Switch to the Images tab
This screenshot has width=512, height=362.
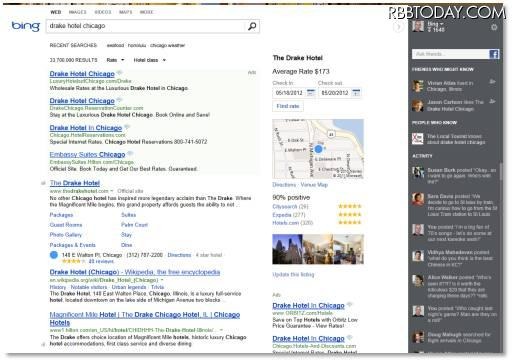77,12
